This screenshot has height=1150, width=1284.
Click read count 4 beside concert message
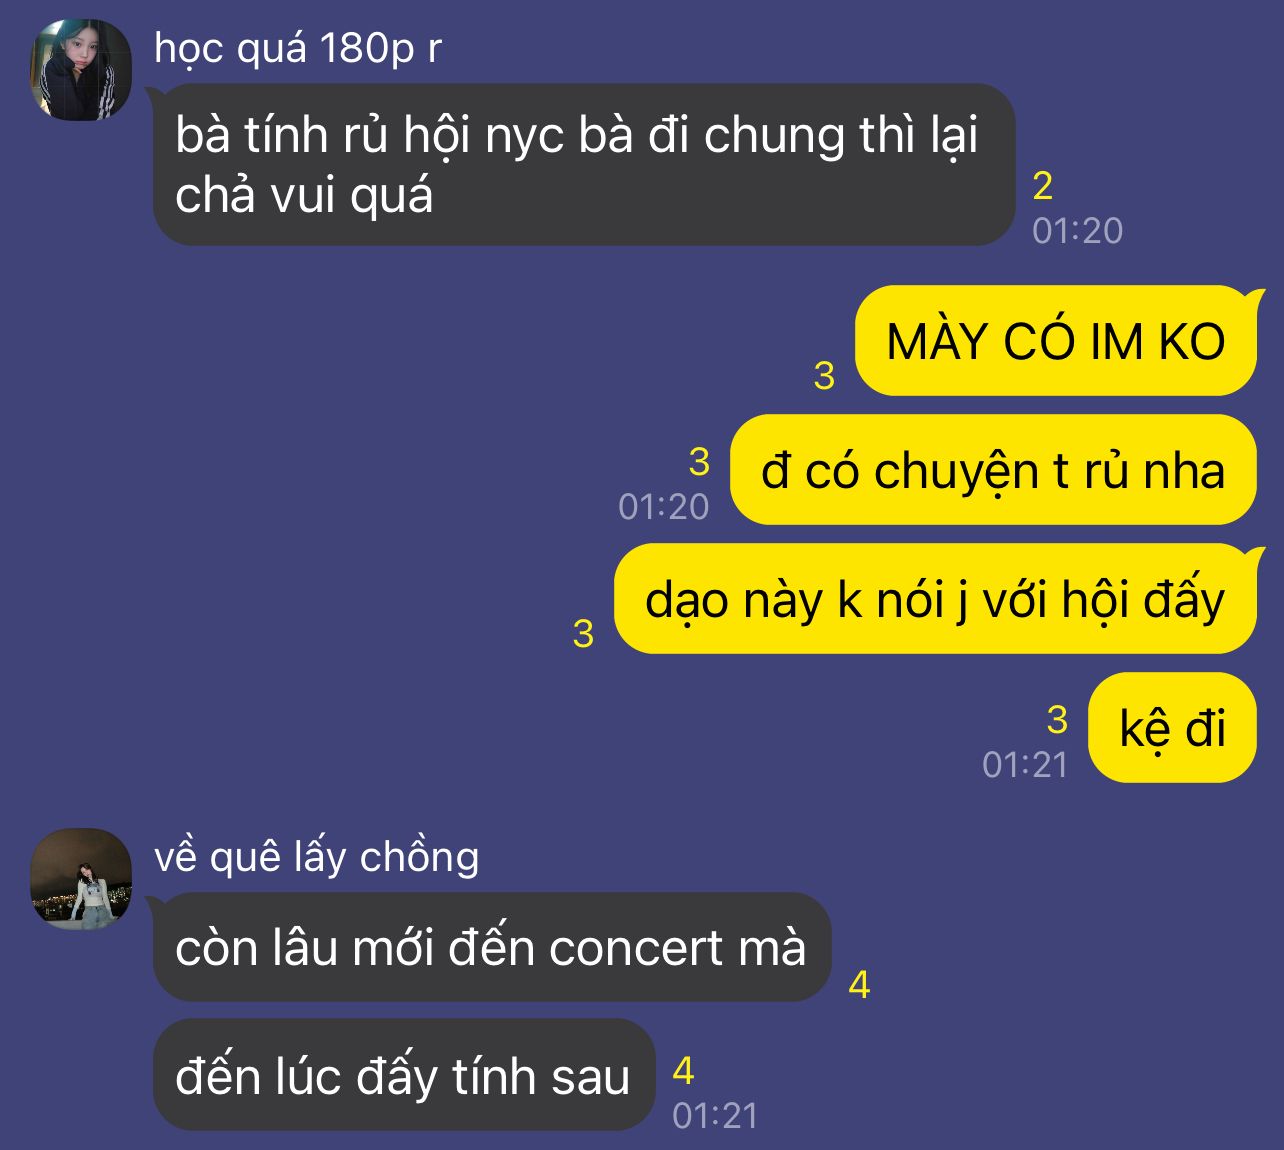coord(859,986)
